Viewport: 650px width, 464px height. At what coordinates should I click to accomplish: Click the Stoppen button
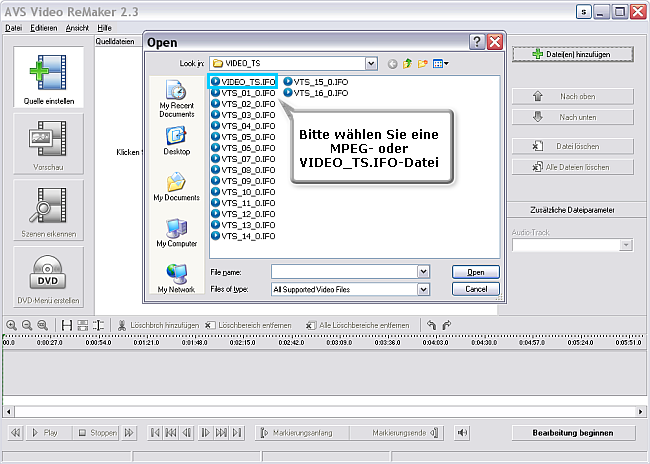click(x=96, y=433)
